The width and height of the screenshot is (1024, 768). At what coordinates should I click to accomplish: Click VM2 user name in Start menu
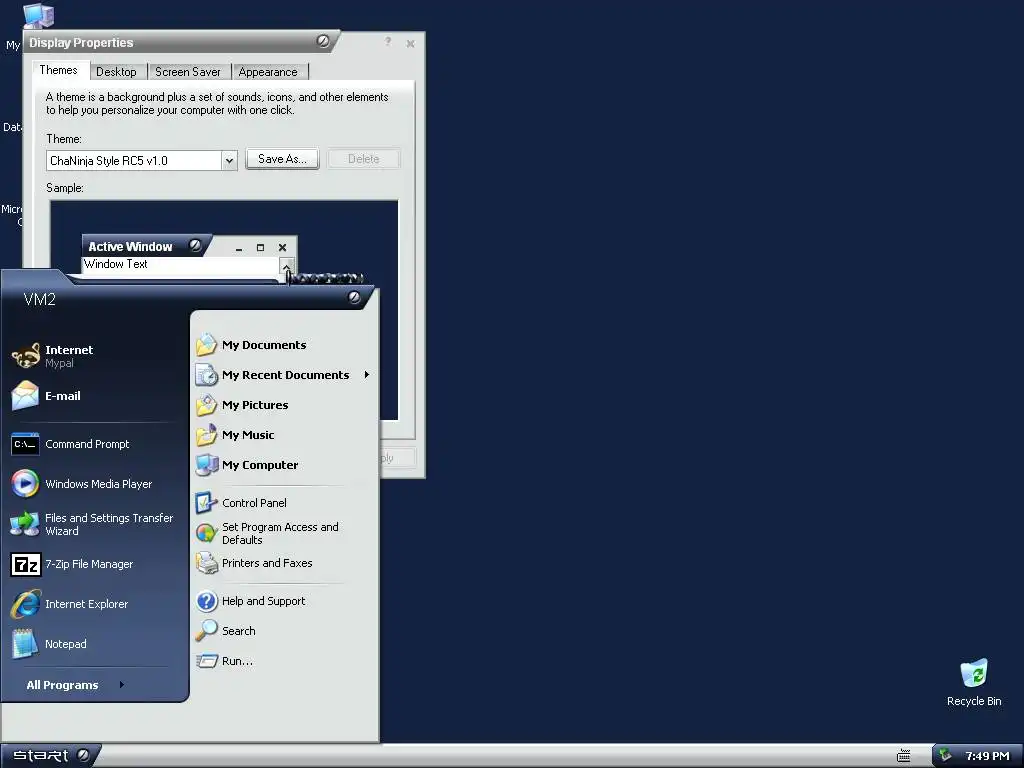pyautogui.click(x=40, y=300)
